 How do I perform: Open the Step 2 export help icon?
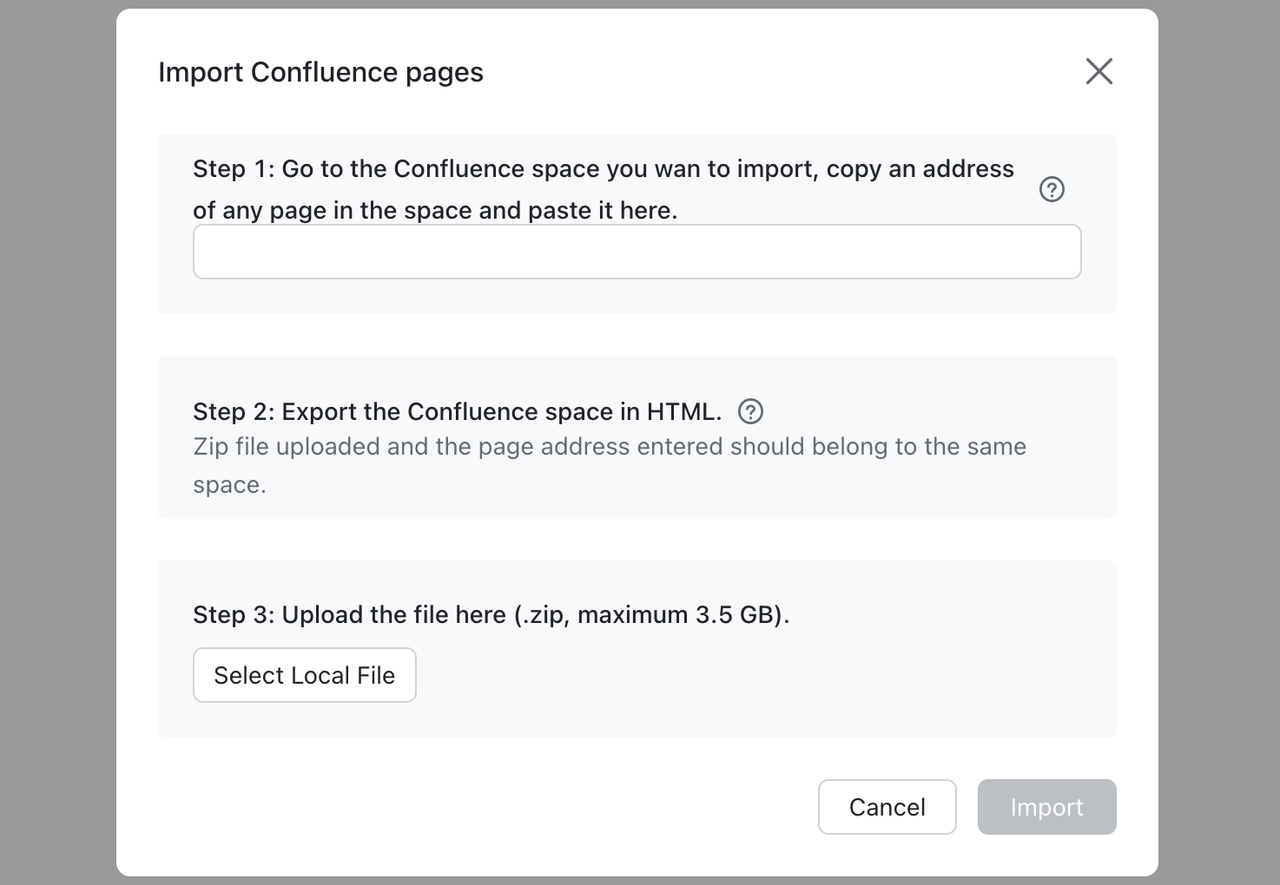[x=750, y=411]
